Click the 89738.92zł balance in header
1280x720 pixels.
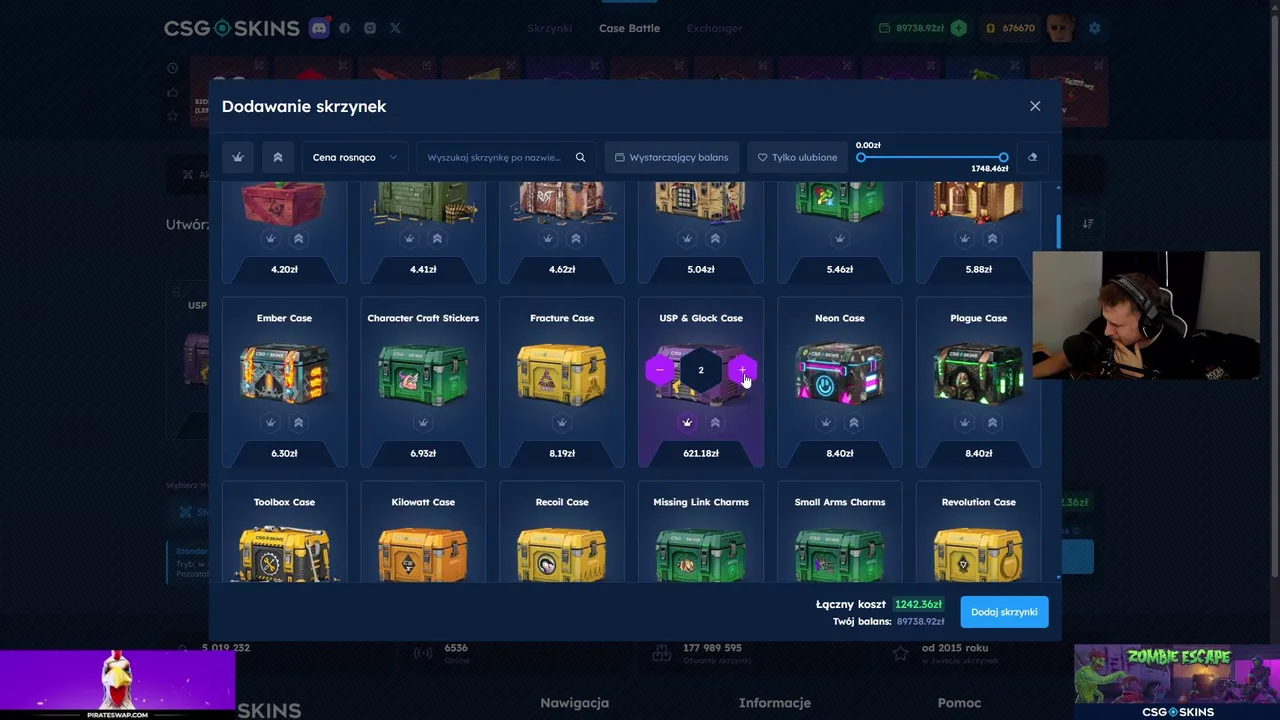pyautogui.click(x=919, y=28)
